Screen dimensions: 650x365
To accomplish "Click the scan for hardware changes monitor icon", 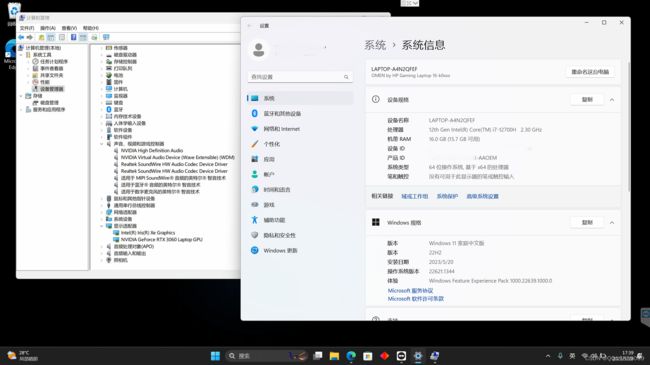I will tap(106, 37).
